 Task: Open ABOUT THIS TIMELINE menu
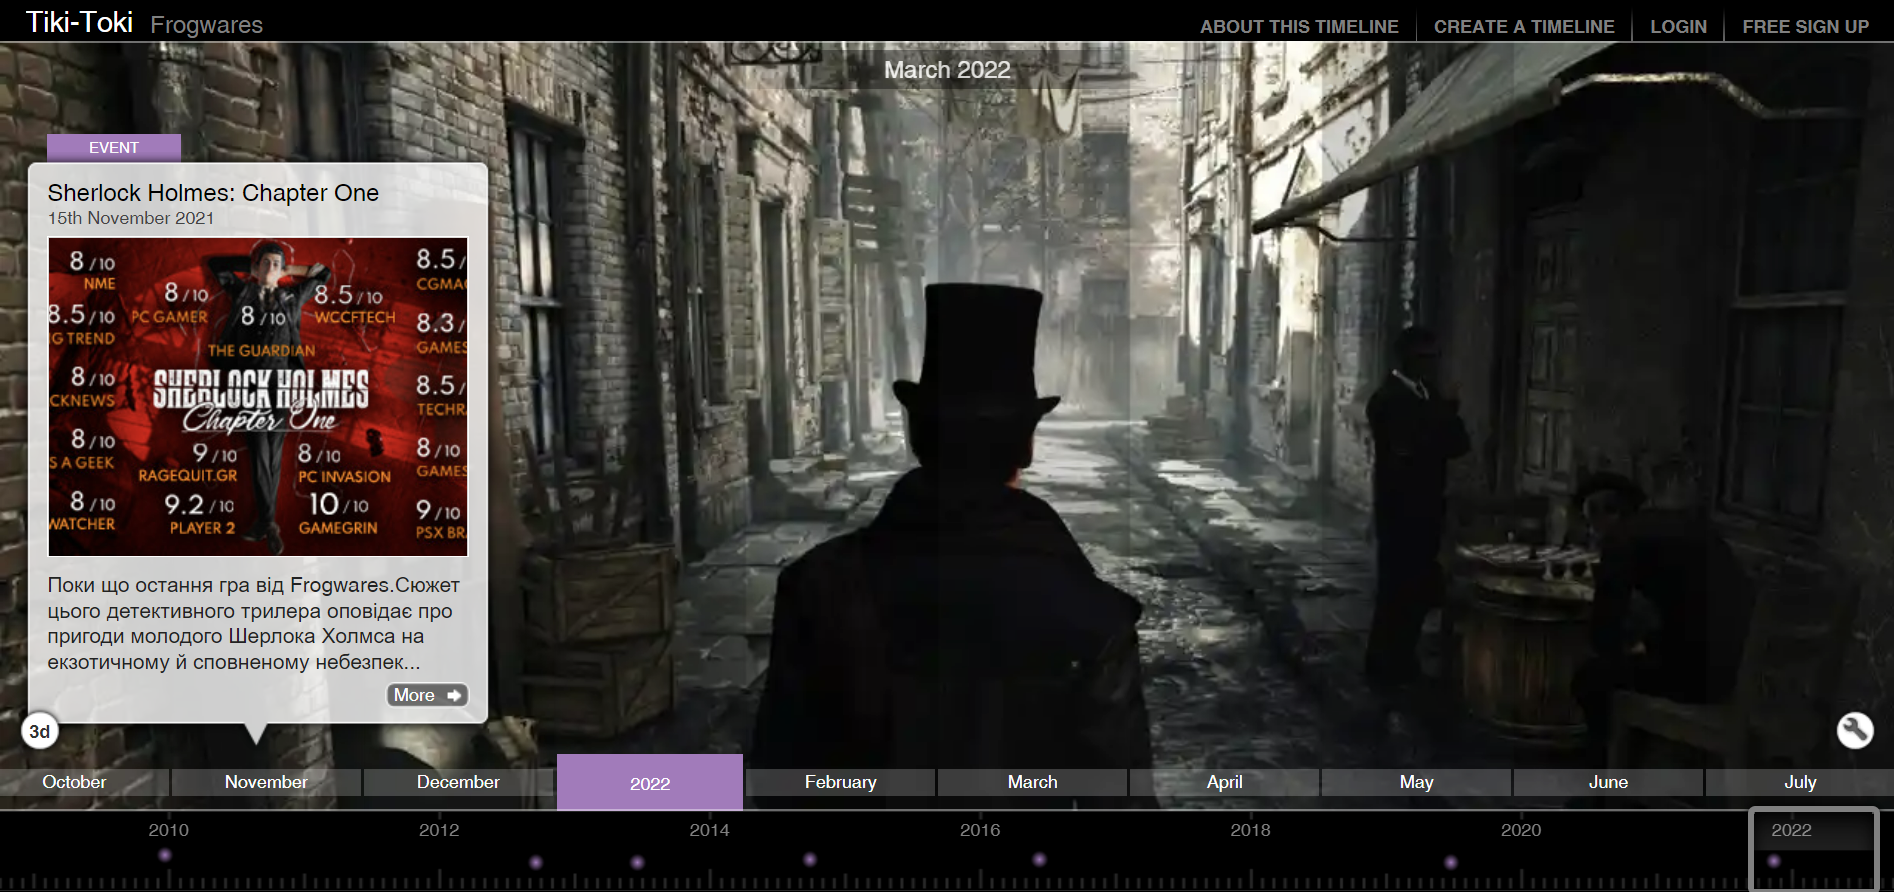coord(1299,27)
